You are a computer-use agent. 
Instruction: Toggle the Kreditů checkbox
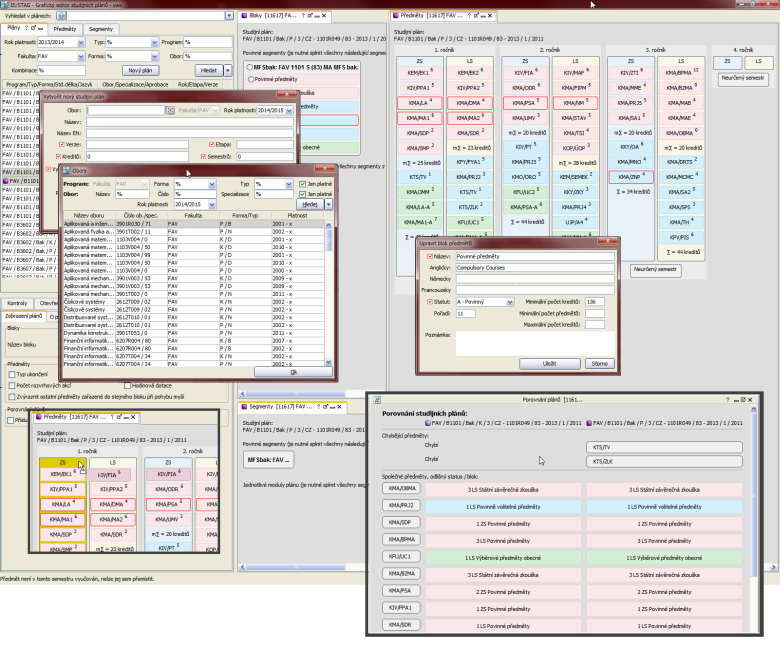[58, 157]
